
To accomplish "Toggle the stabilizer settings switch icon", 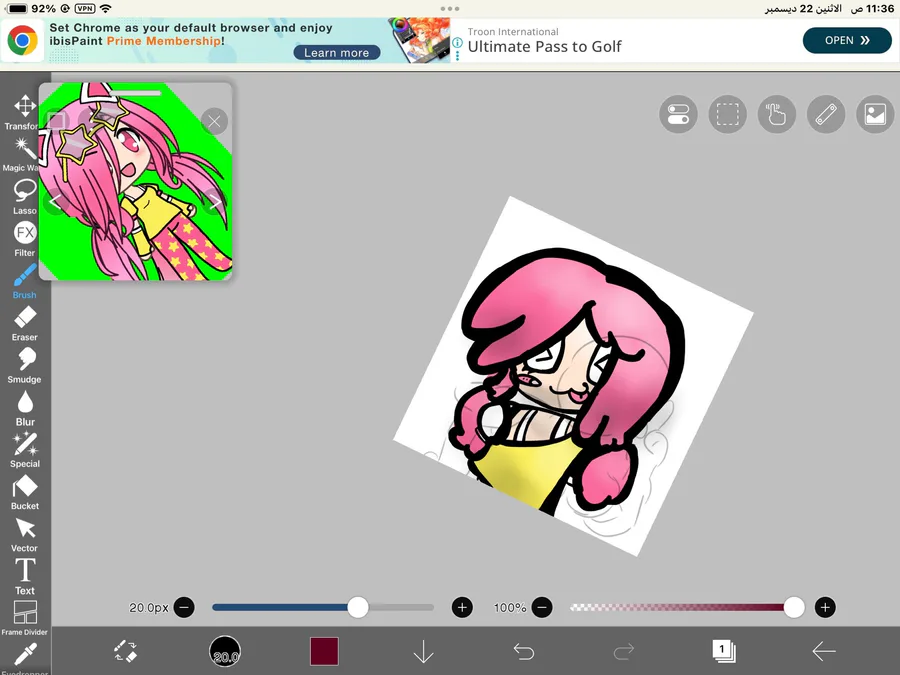I will 678,114.
